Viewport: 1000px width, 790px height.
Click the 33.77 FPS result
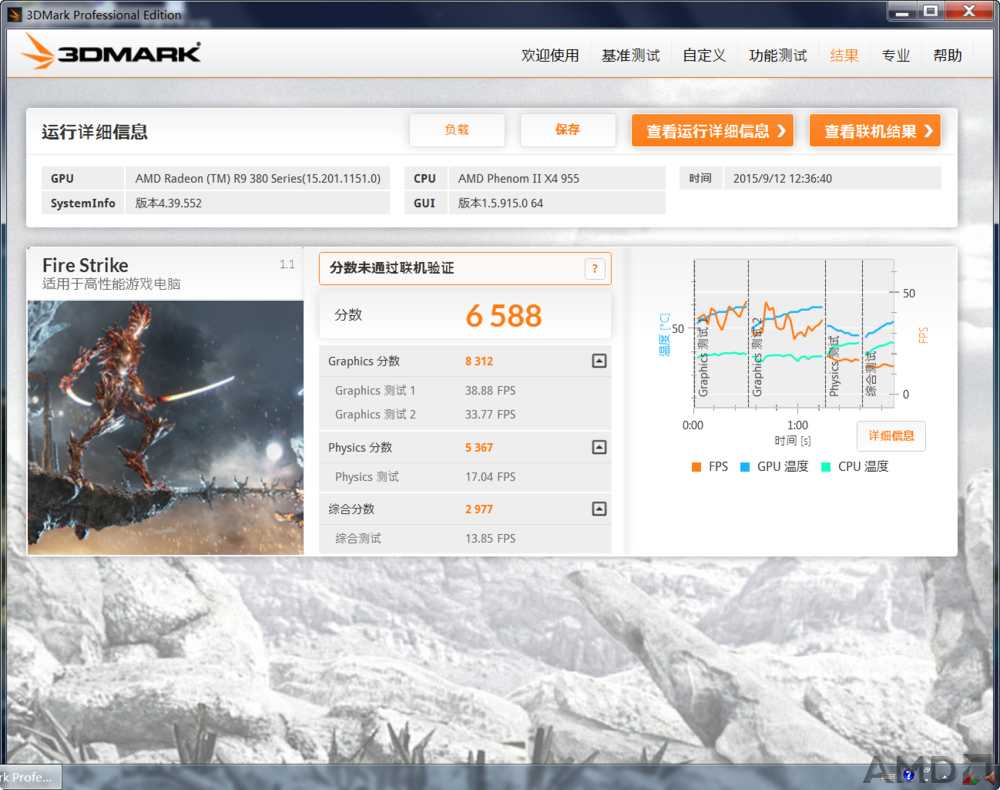coord(490,414)
